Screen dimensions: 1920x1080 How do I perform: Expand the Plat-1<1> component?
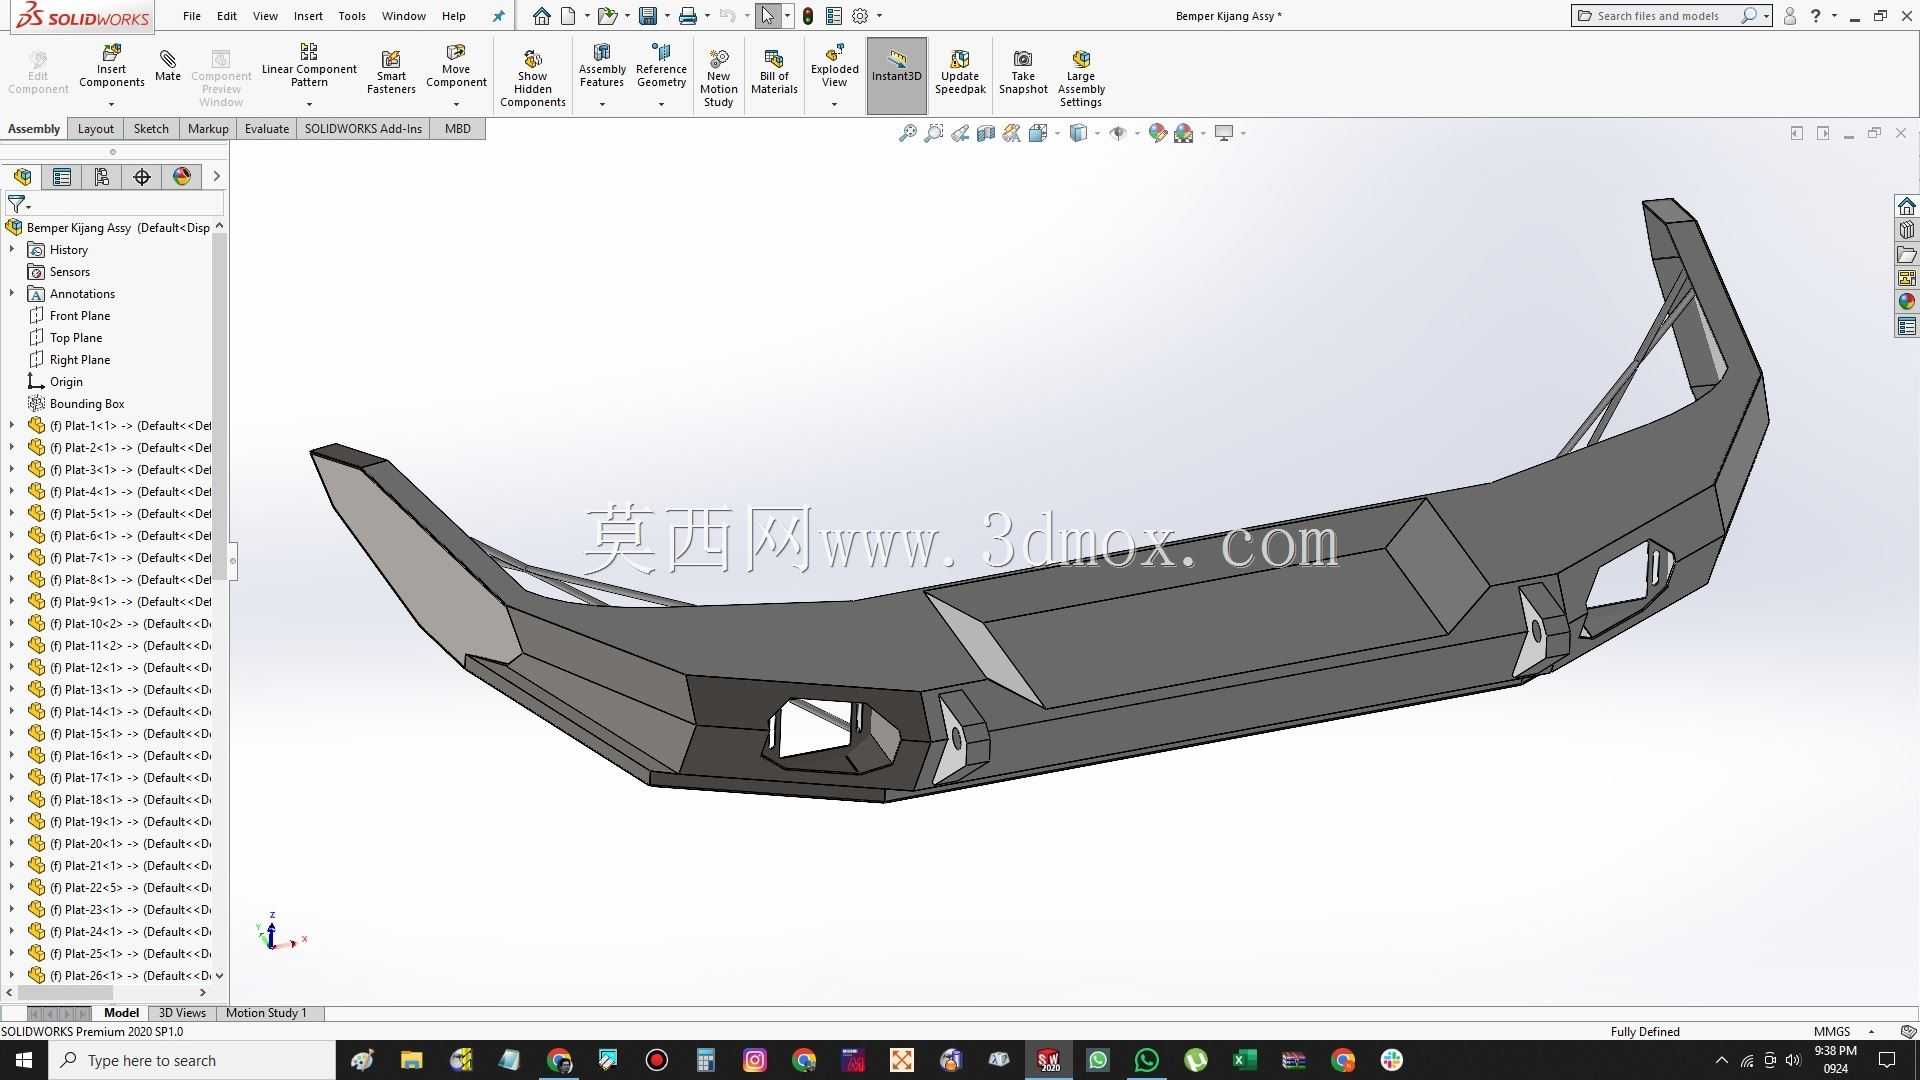point(12,426)
